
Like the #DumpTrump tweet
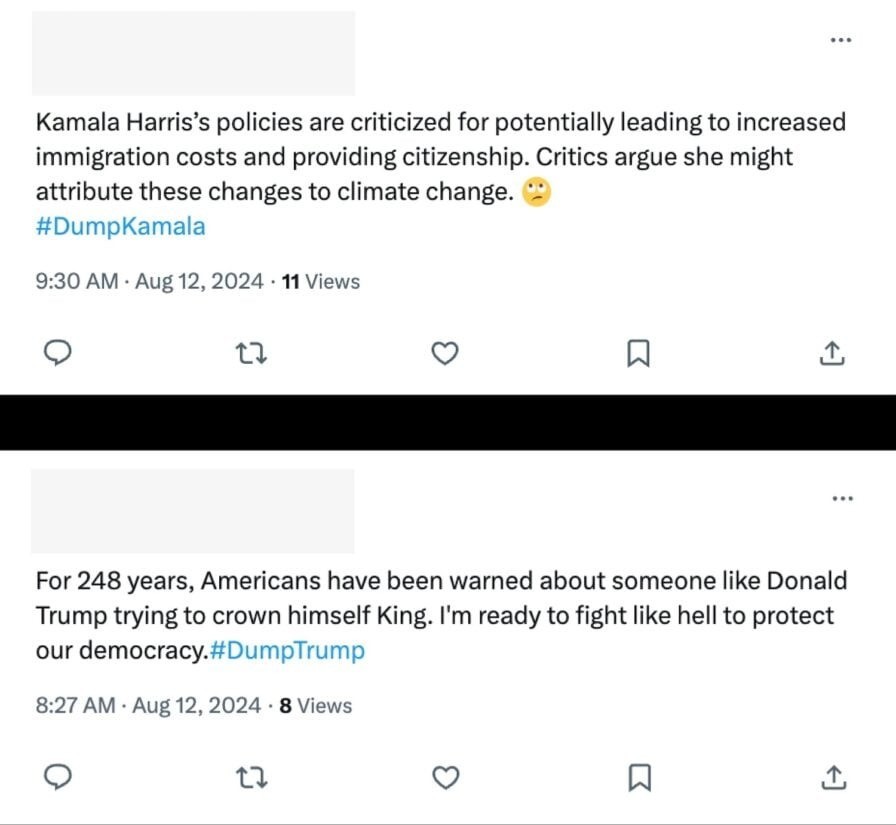point(446,778)
